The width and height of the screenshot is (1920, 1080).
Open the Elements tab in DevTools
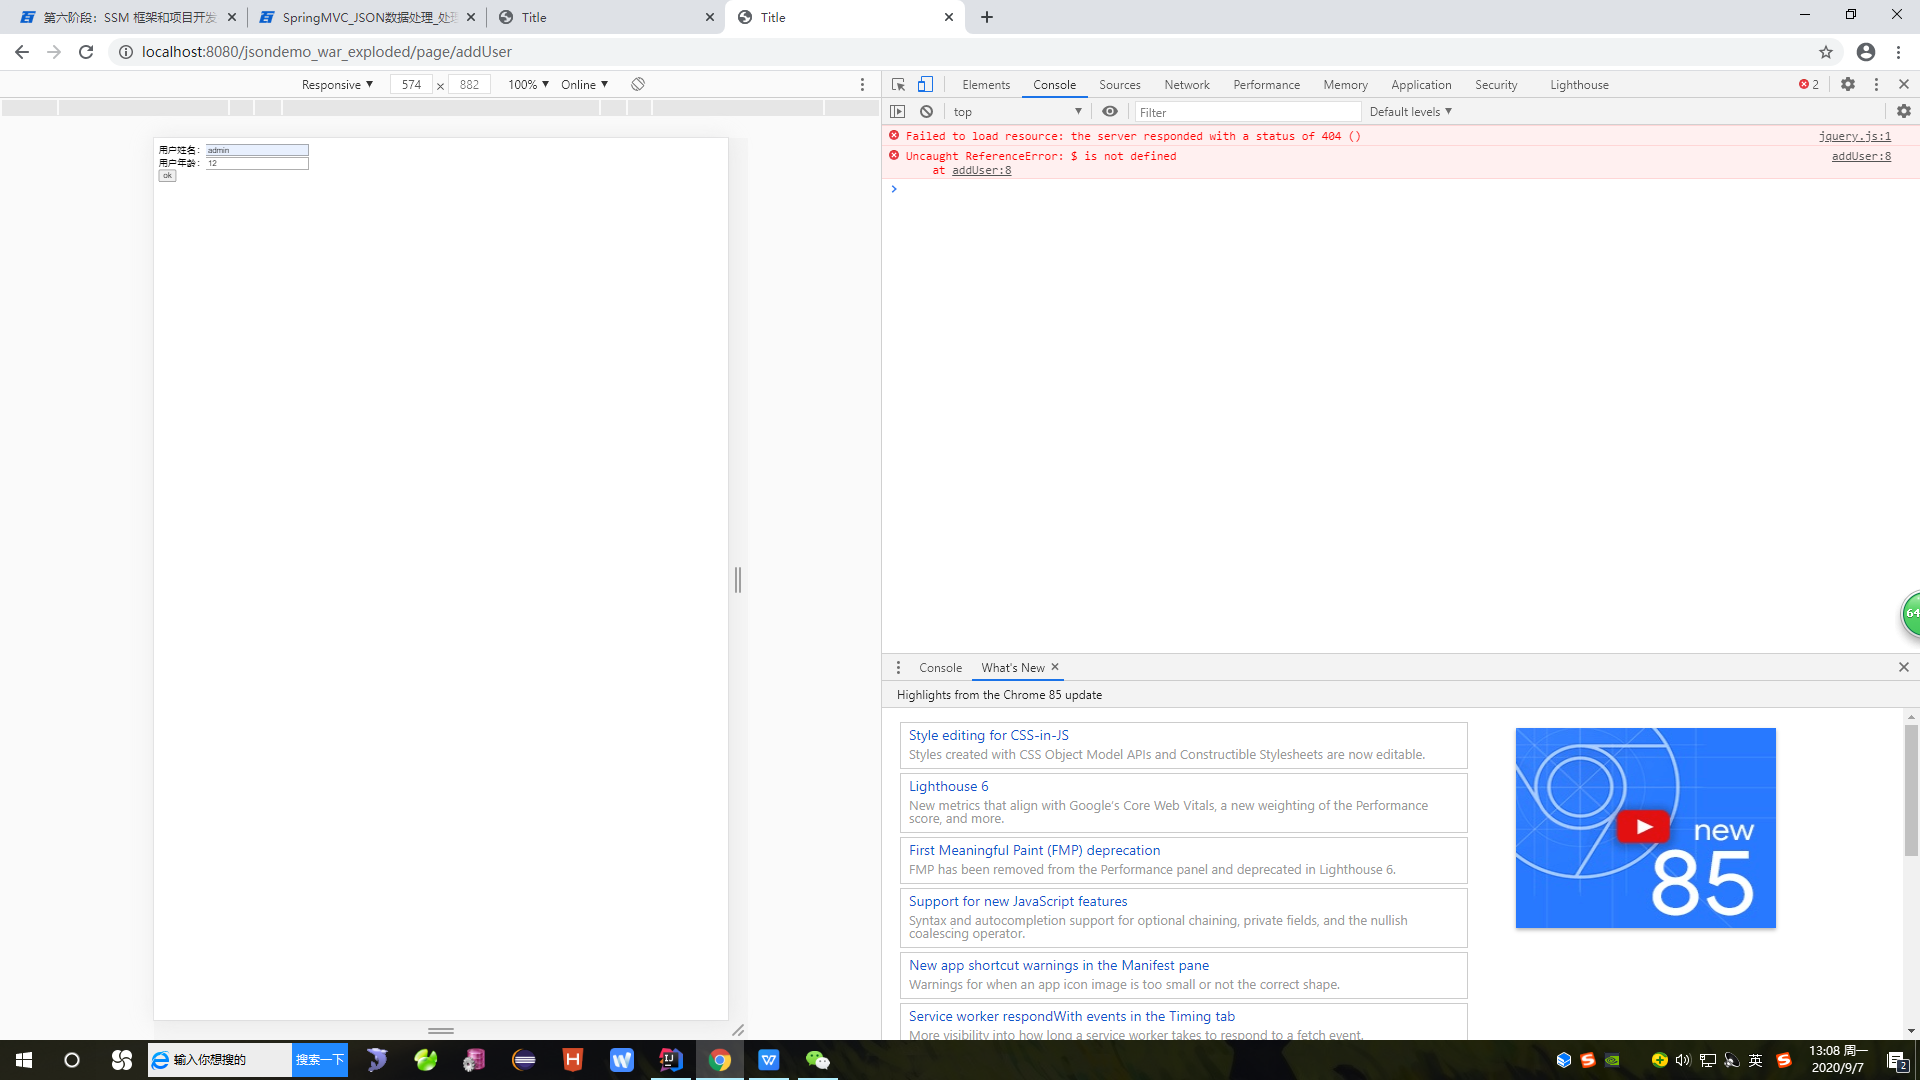tap(986, 85)
